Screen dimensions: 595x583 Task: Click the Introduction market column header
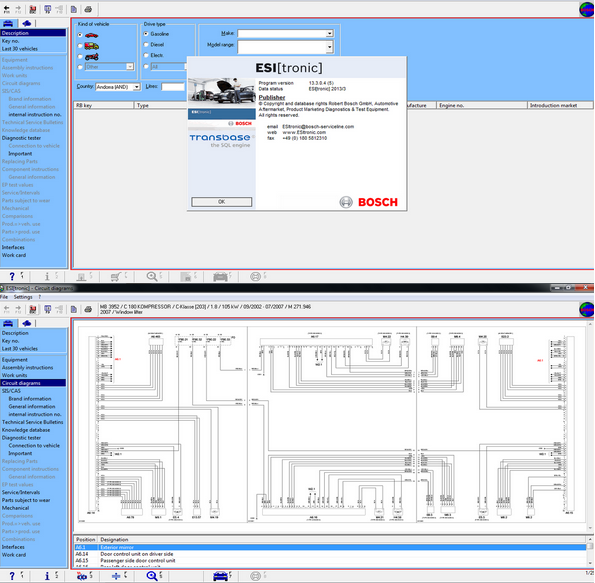coord(560,105)
